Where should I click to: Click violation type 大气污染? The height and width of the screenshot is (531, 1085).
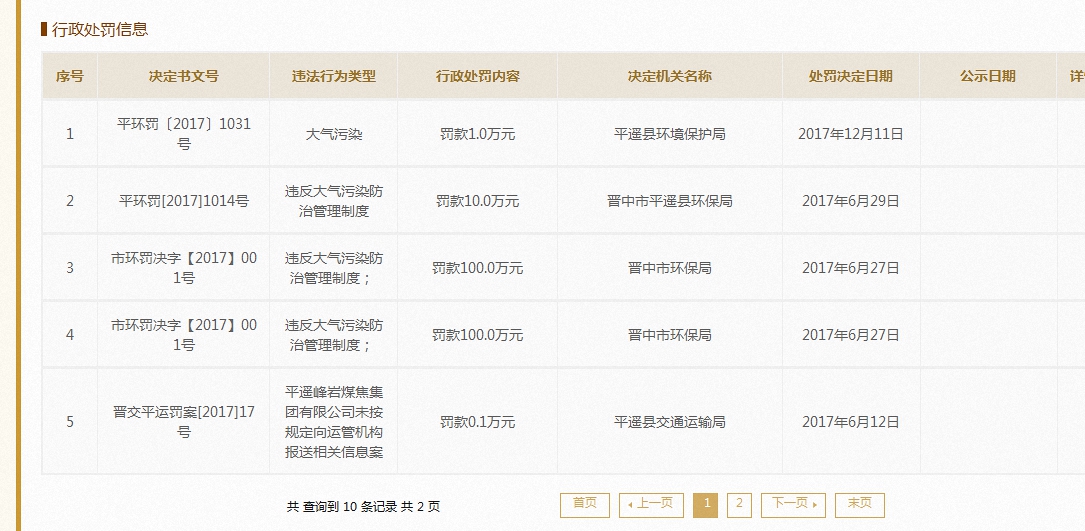[334, 134]
